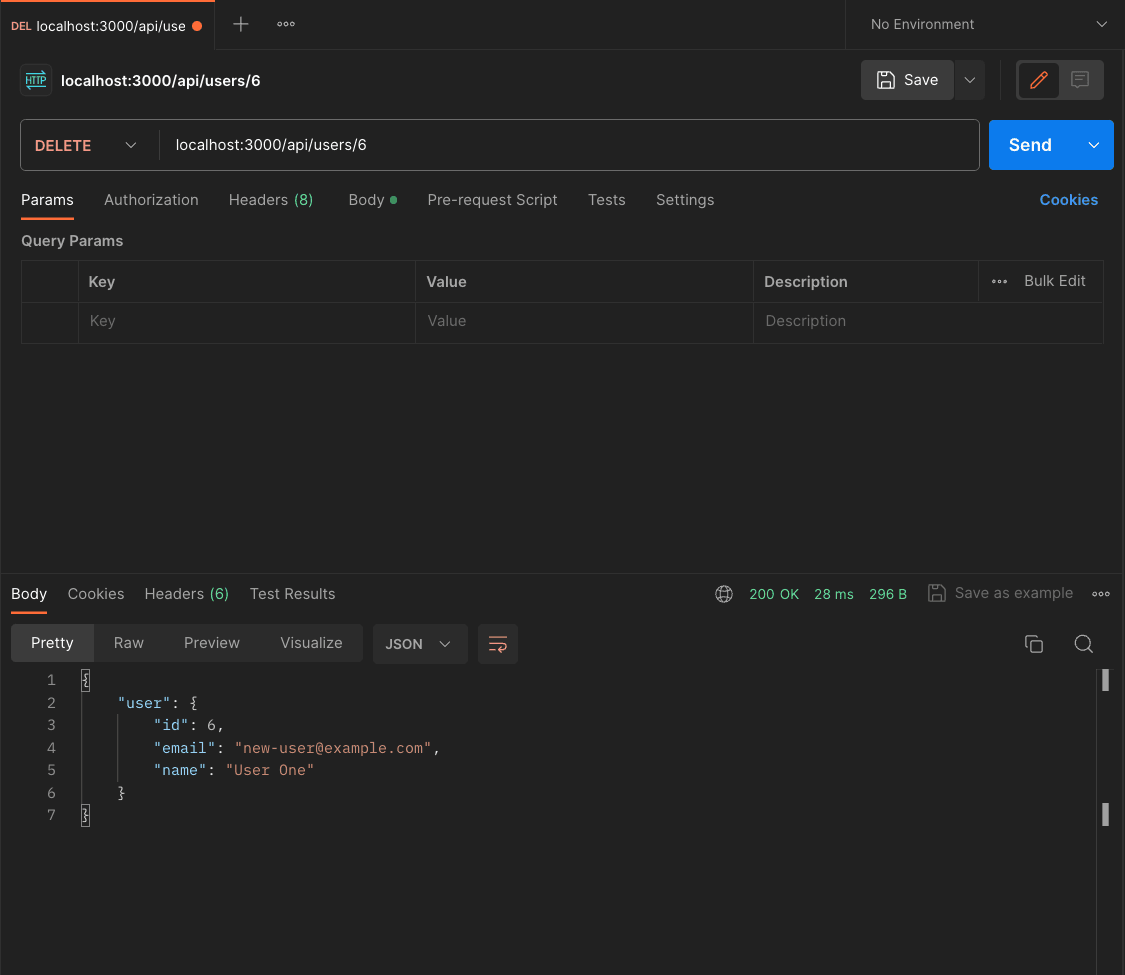Switch to the Headers (8) request tab

point(270,200)
